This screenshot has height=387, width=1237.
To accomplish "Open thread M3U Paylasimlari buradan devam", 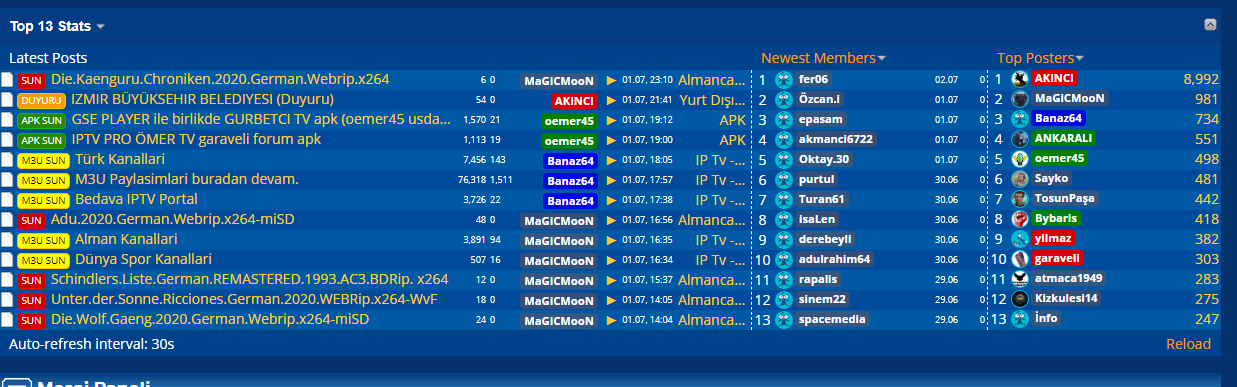I will [x=187, y=179].
